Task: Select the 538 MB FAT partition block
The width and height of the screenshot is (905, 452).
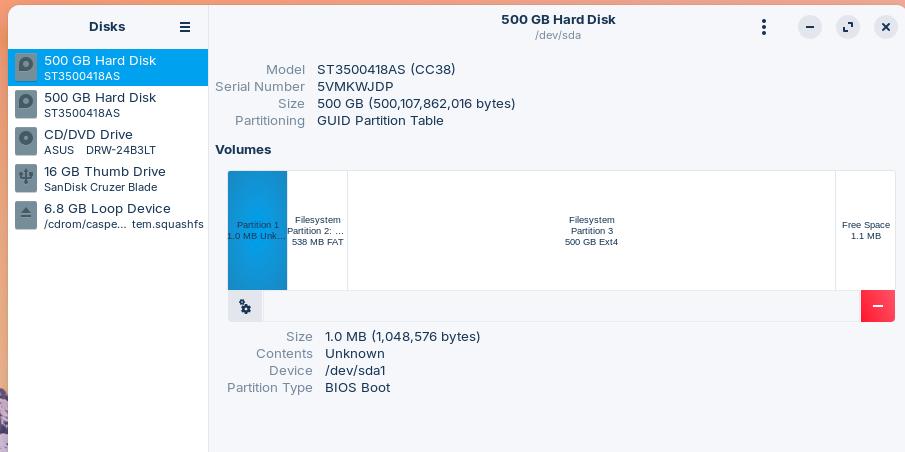Action: click(x=317, y=230)
